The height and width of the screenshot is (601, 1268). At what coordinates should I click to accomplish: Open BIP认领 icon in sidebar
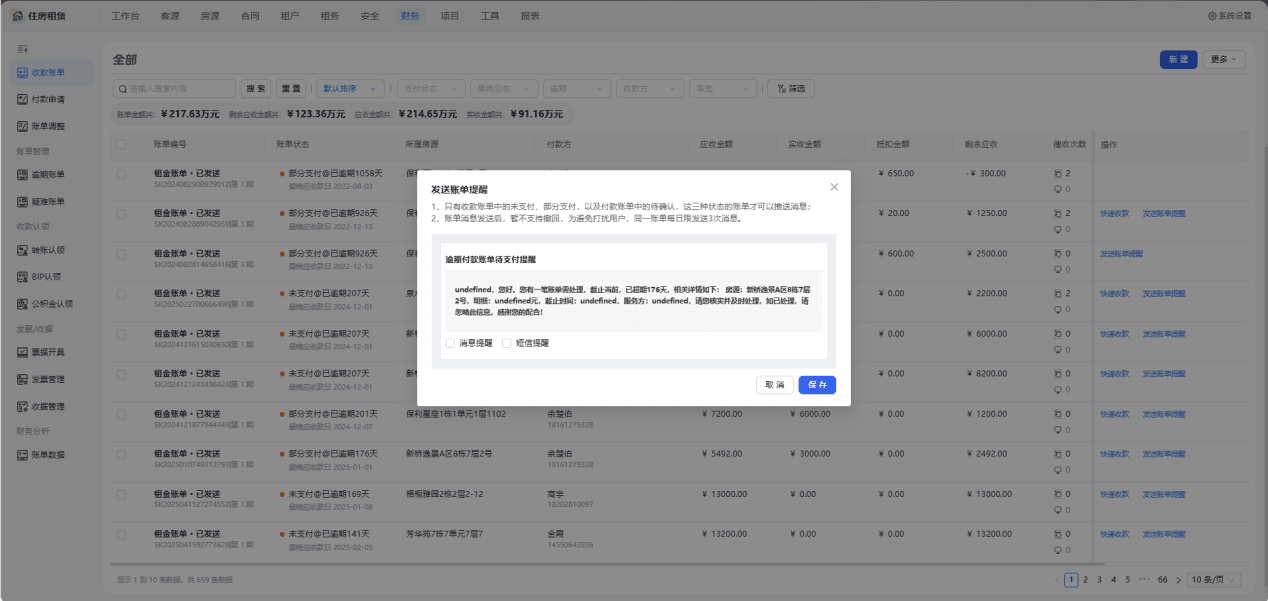pos(22,276)
